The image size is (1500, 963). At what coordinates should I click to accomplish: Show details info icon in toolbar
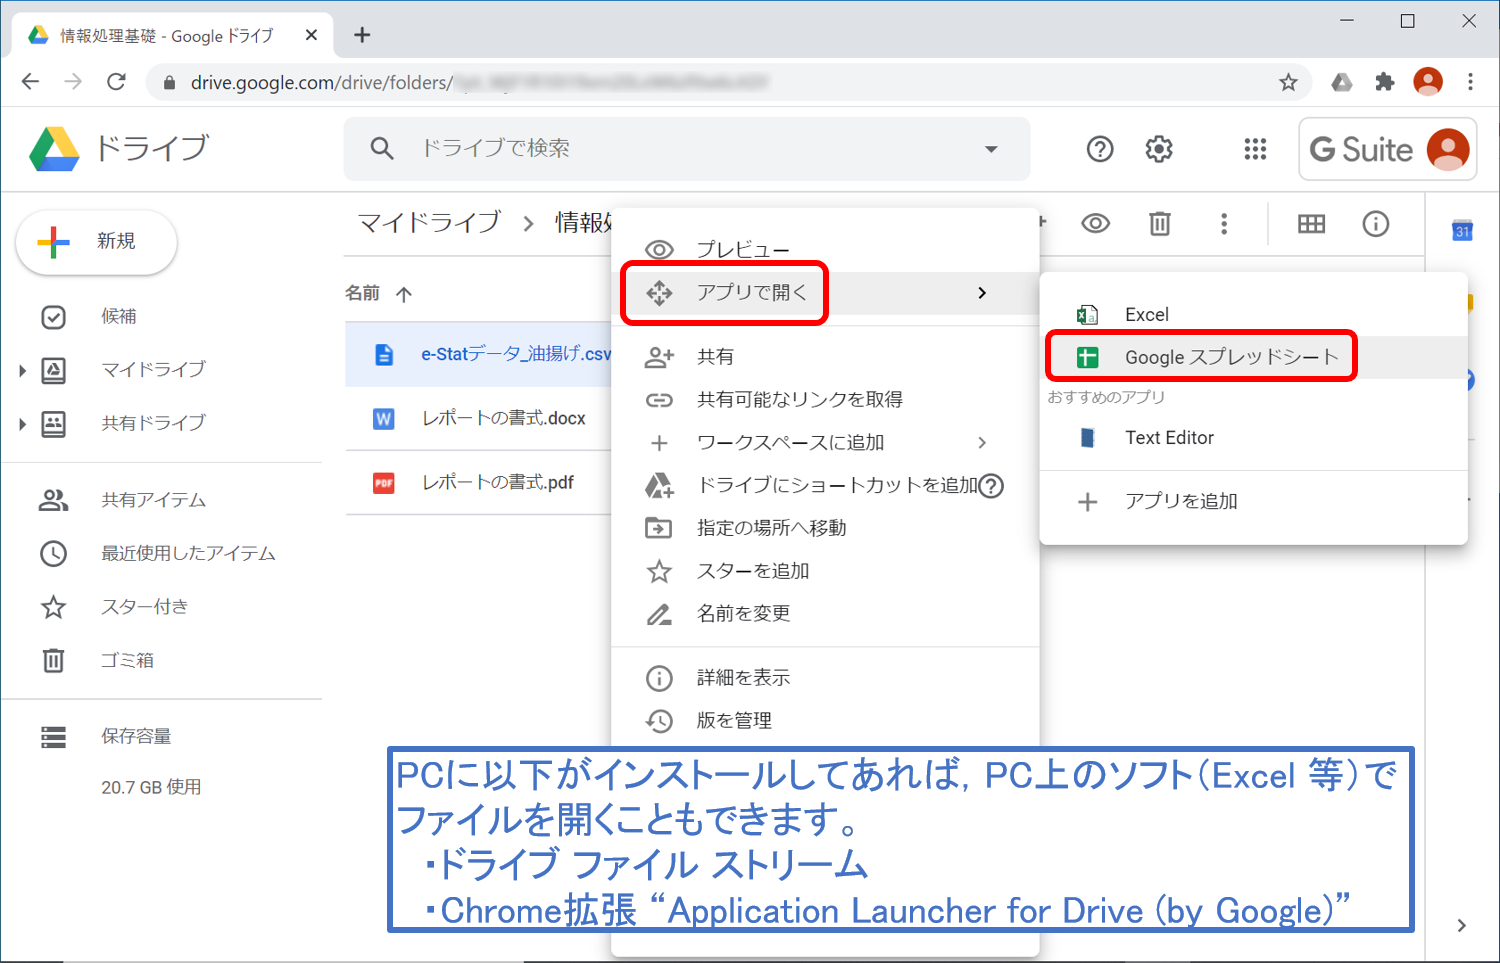pyautogui.click(x=1376, y=224)
